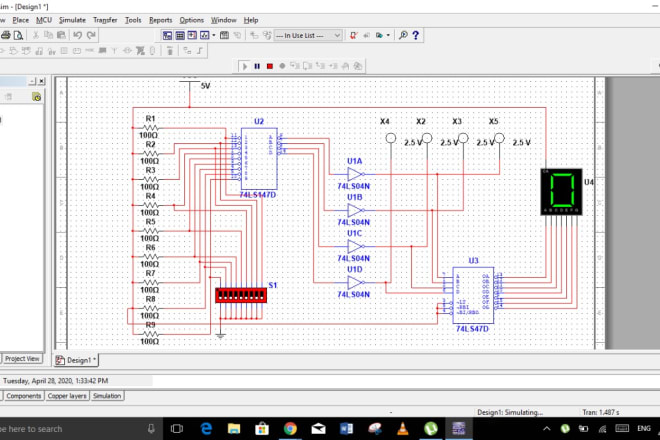Select the 74LS47D decoder U3

coord(473,295)
